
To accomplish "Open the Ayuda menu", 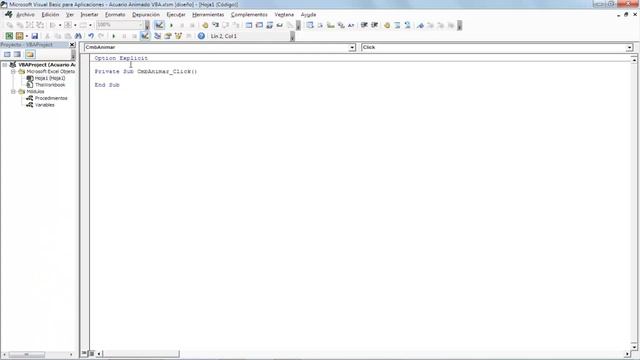I will (308, 15).
